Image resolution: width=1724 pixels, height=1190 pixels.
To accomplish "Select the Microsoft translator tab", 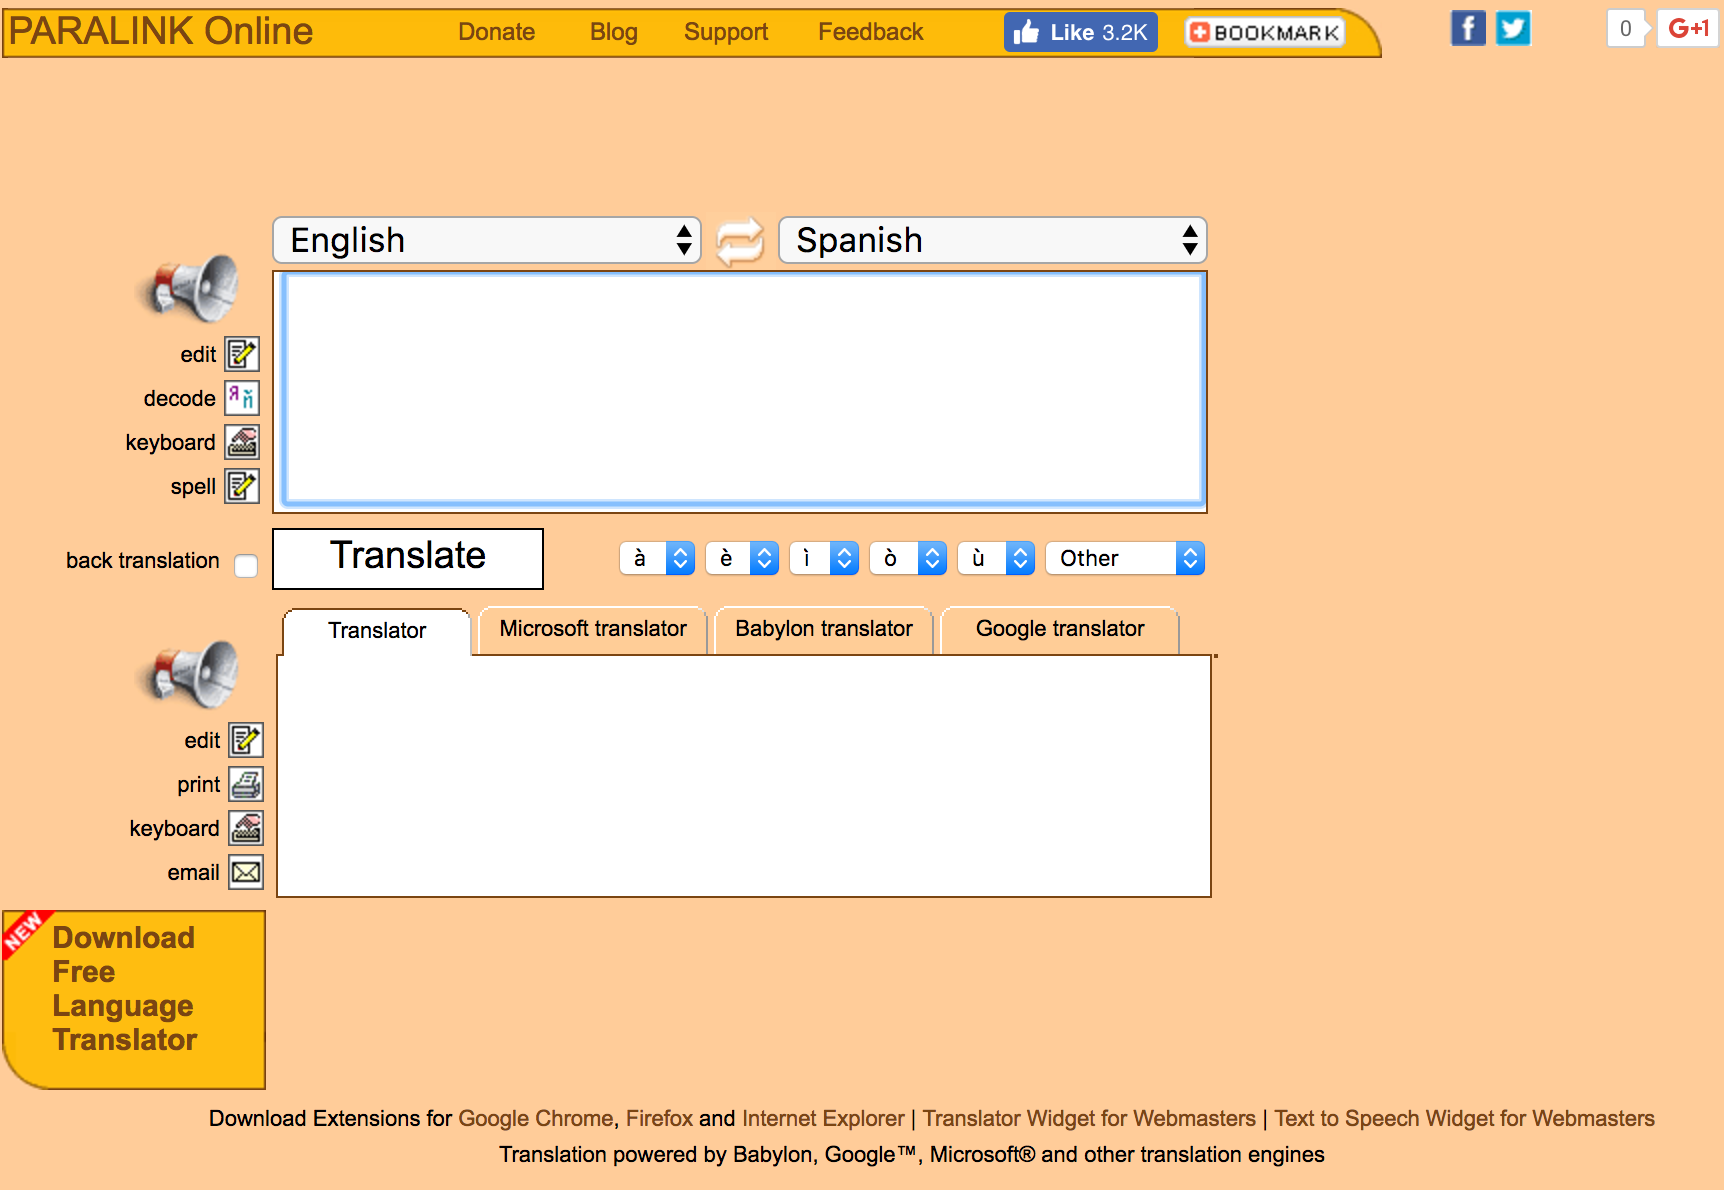I will (592, 629).
